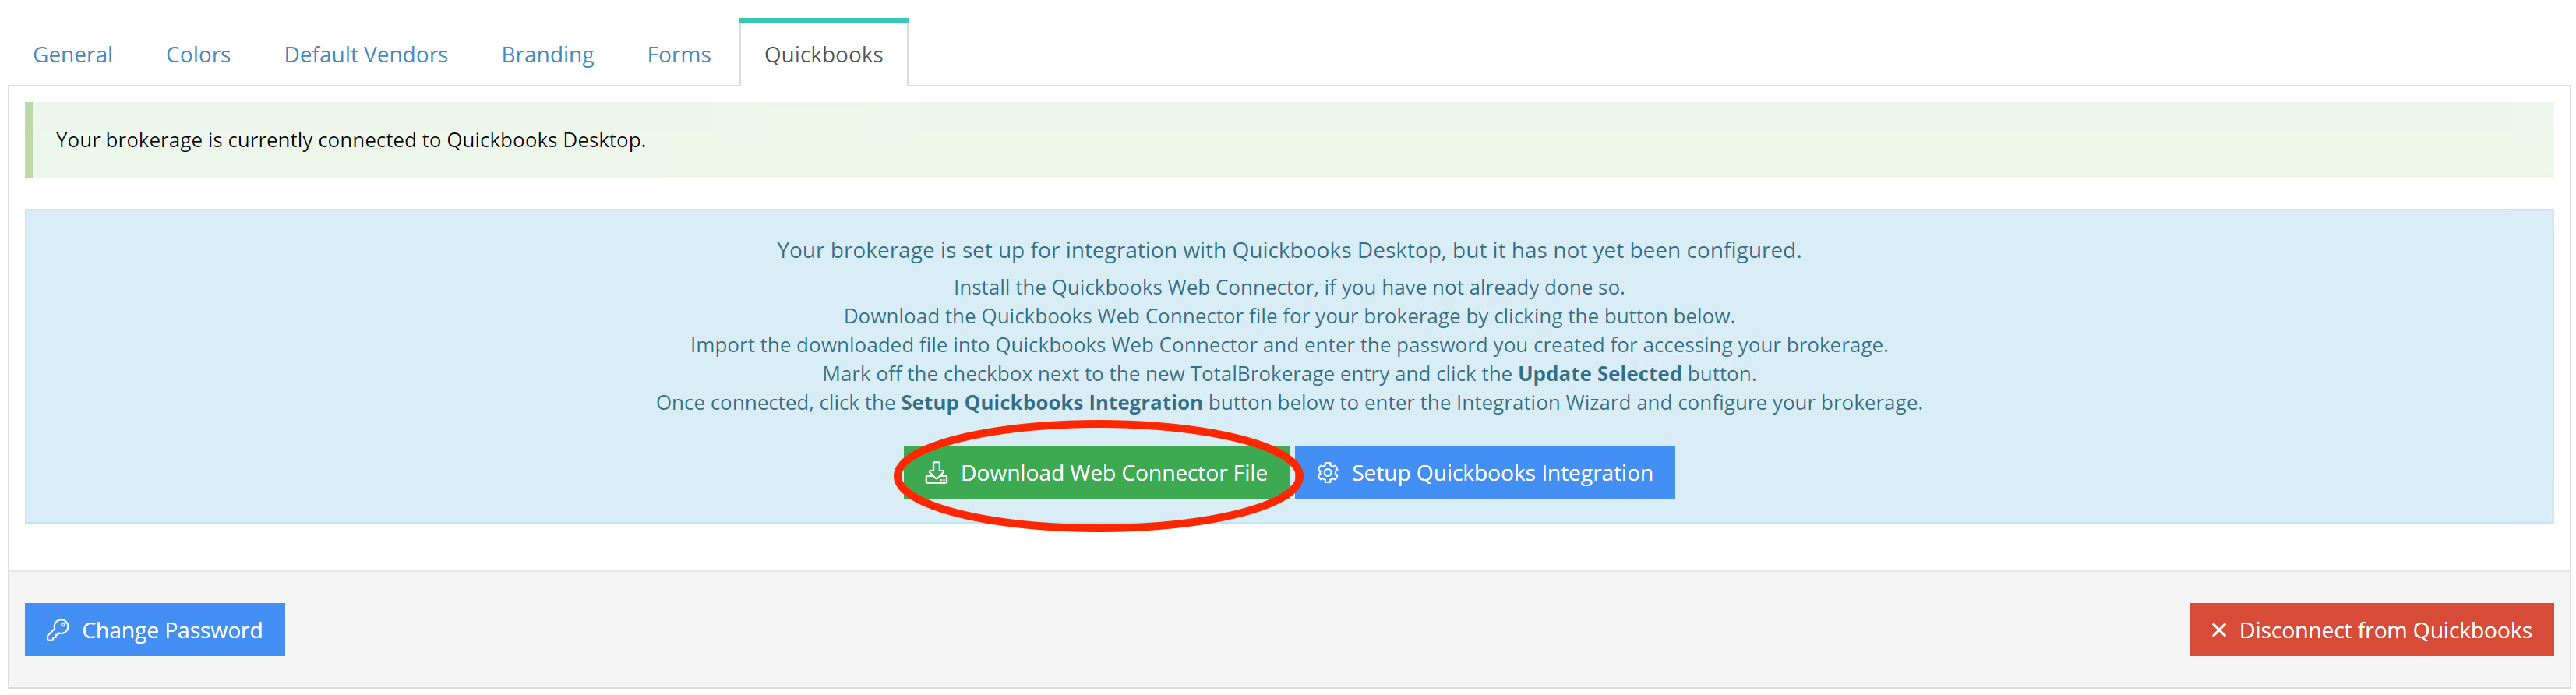Select the Forms tab
This screenshot has width=2576, height=695.
tap(678, 54)
